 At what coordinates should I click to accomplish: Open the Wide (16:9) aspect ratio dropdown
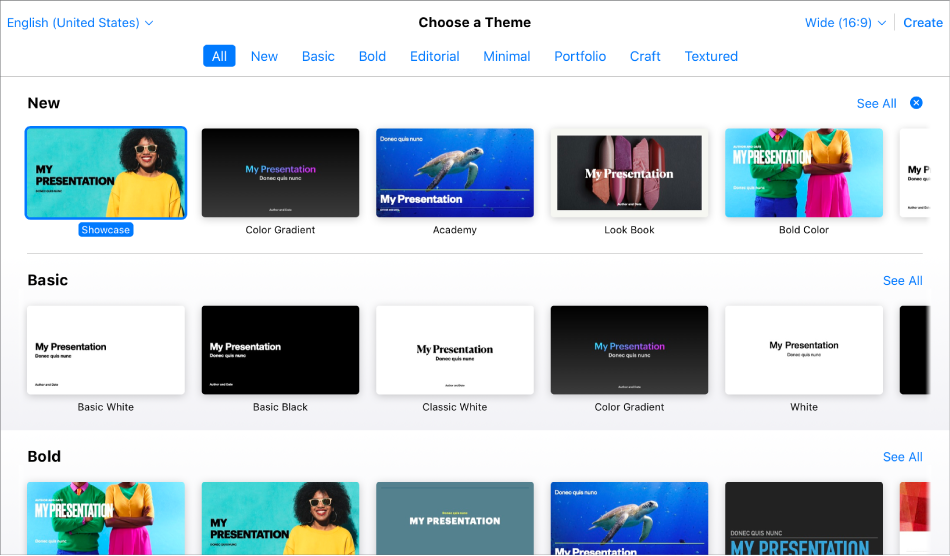[845, 23]
